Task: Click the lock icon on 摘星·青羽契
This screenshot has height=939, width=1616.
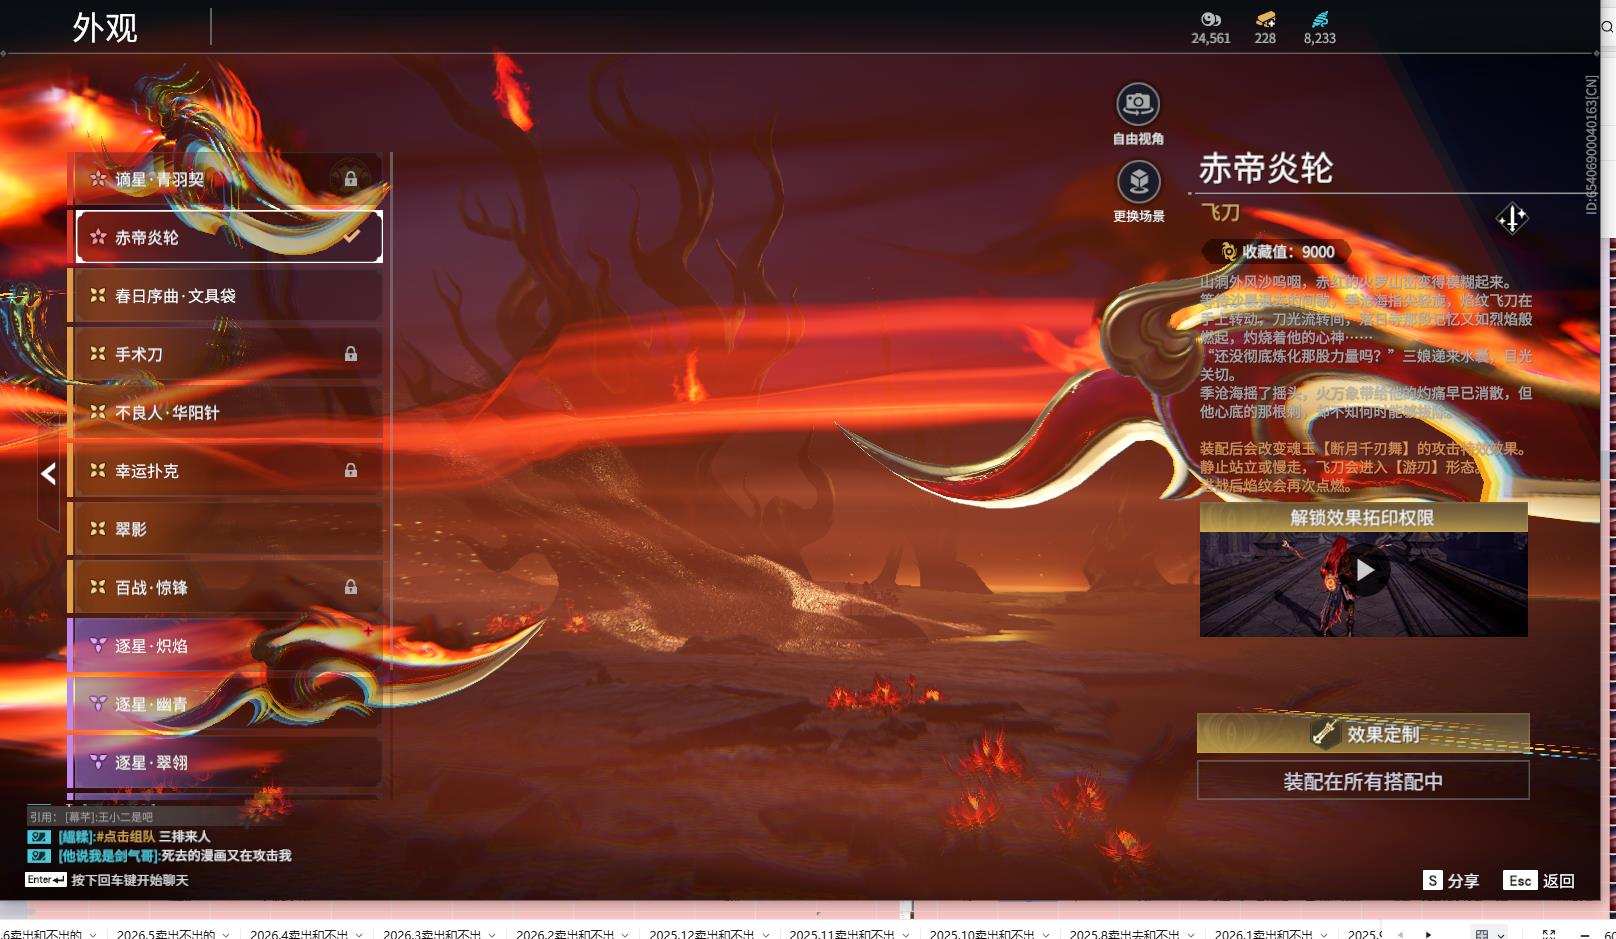Action: [x=351, y=179]
